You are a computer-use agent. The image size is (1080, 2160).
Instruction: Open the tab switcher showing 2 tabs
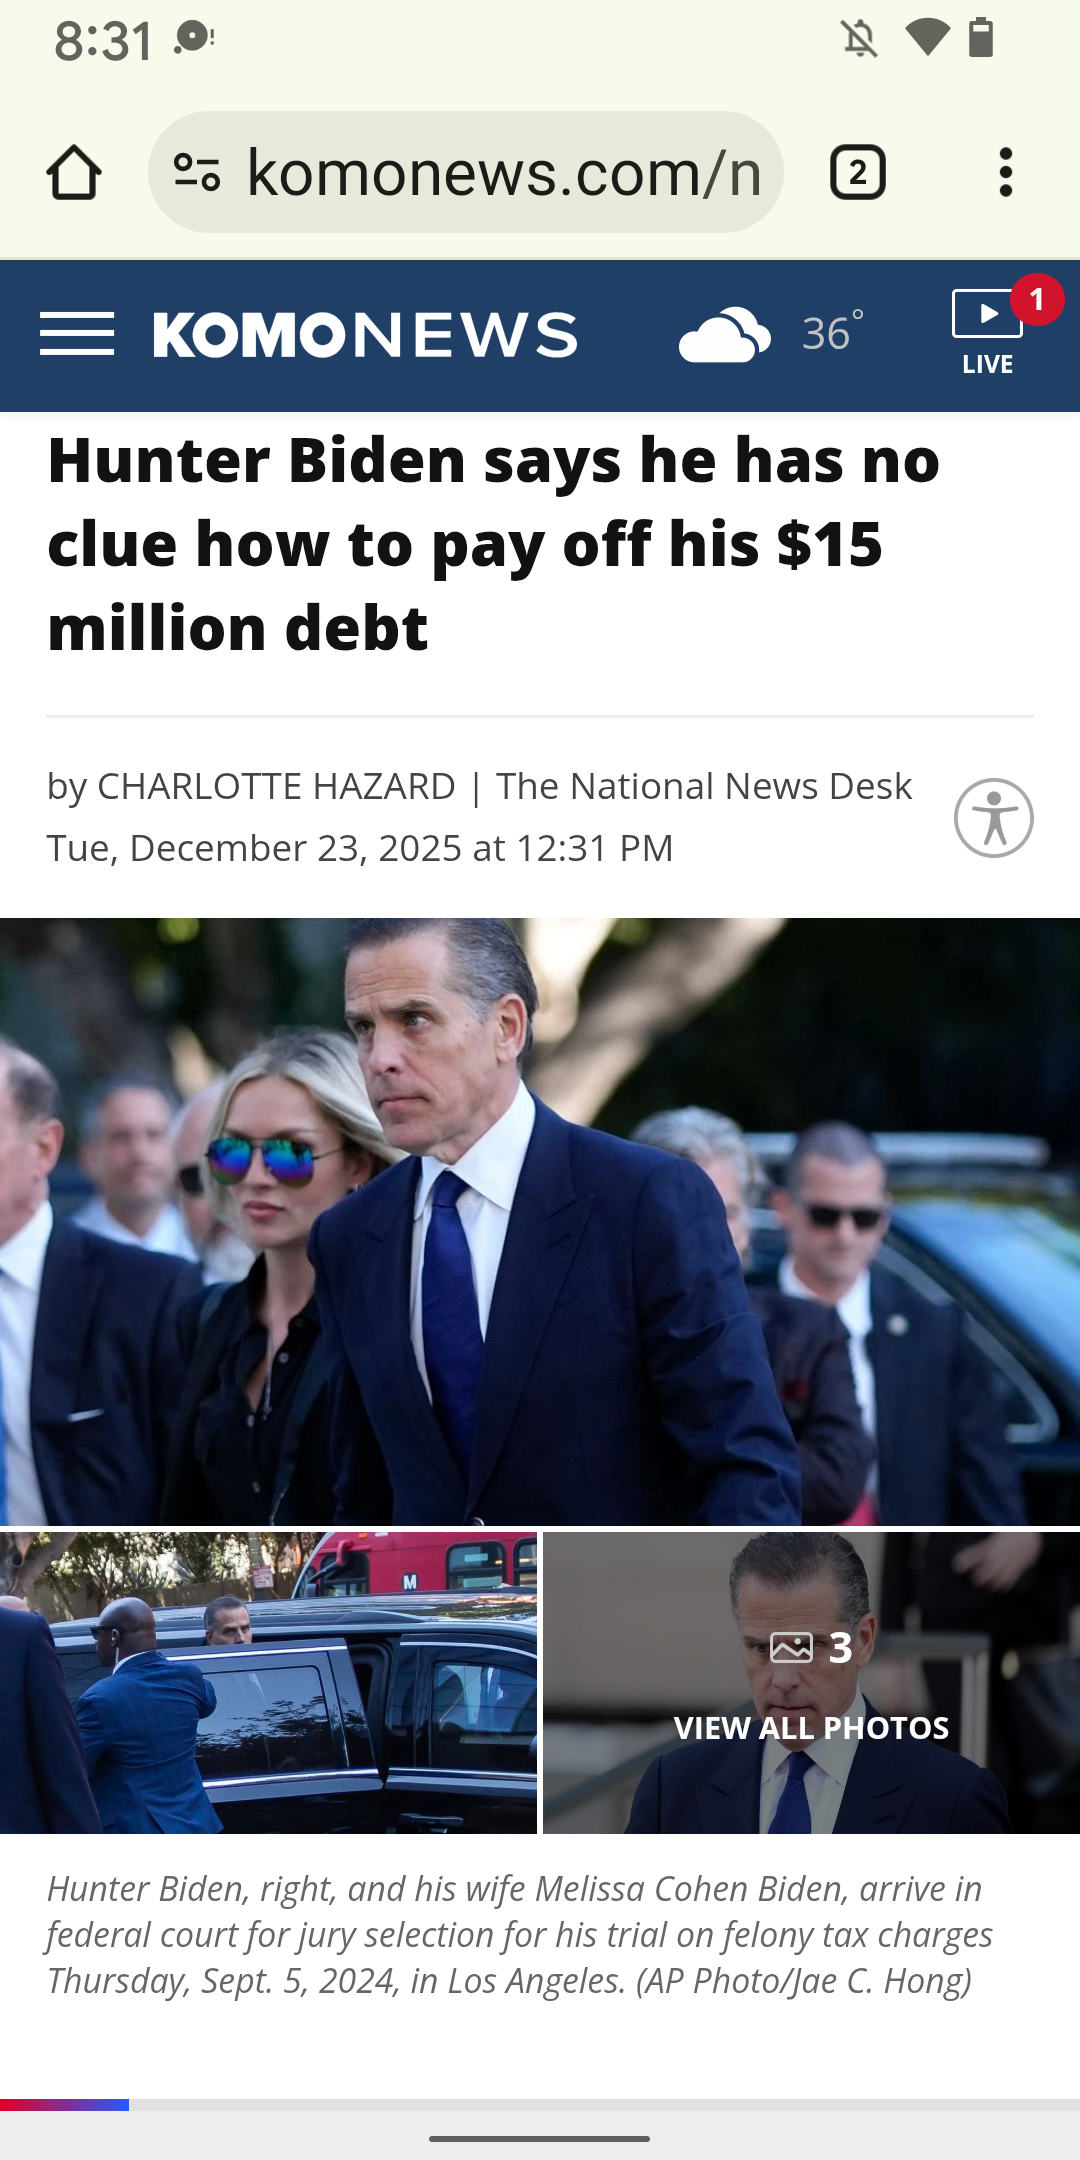857,172
